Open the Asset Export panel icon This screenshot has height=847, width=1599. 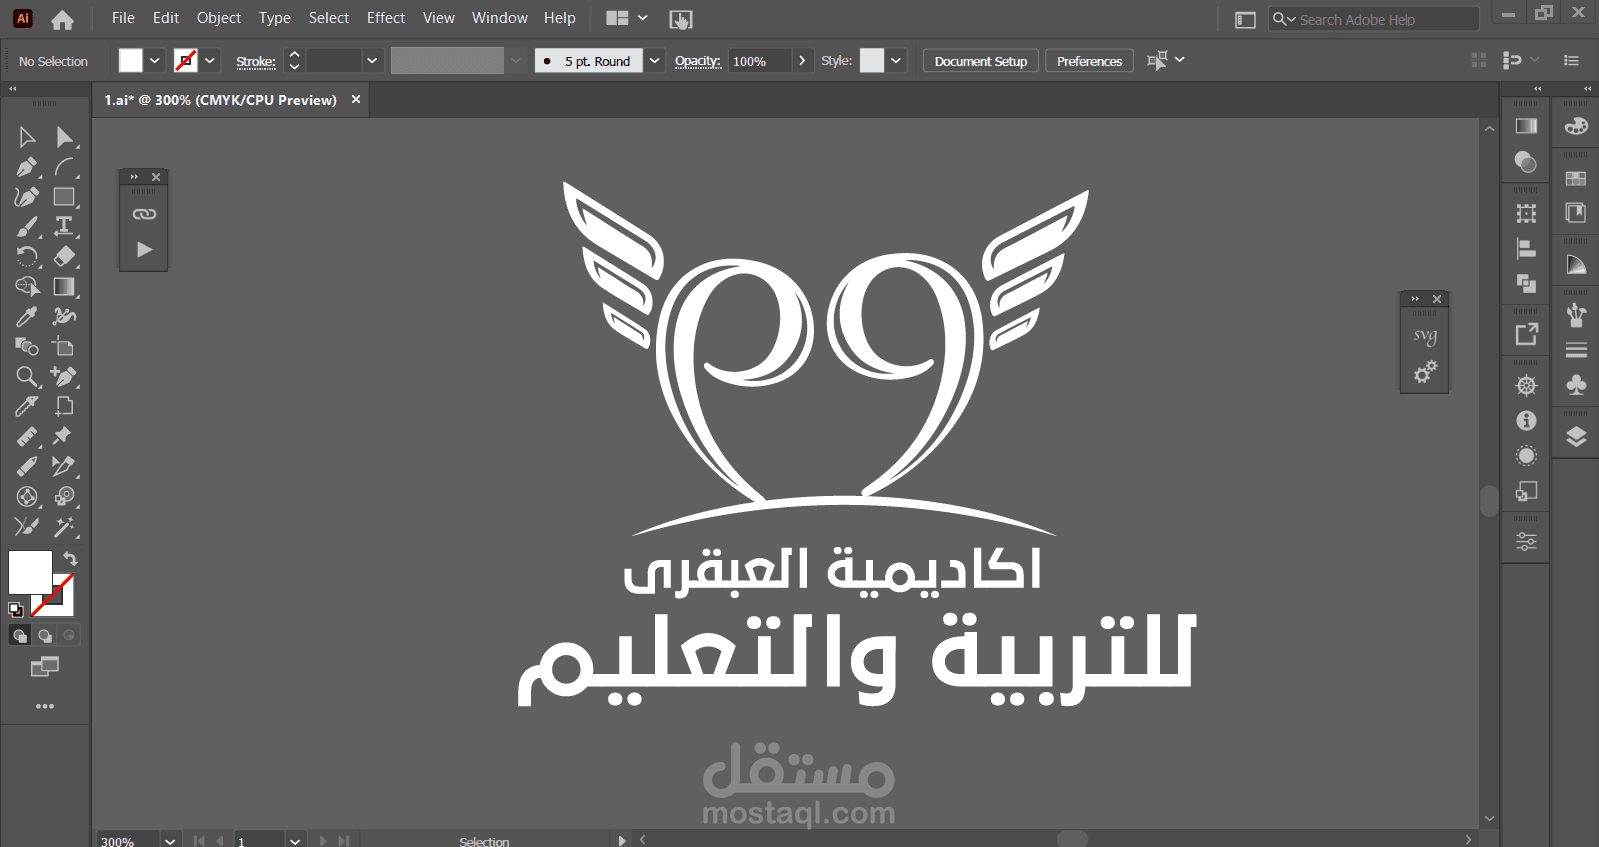click(1526, 334)
